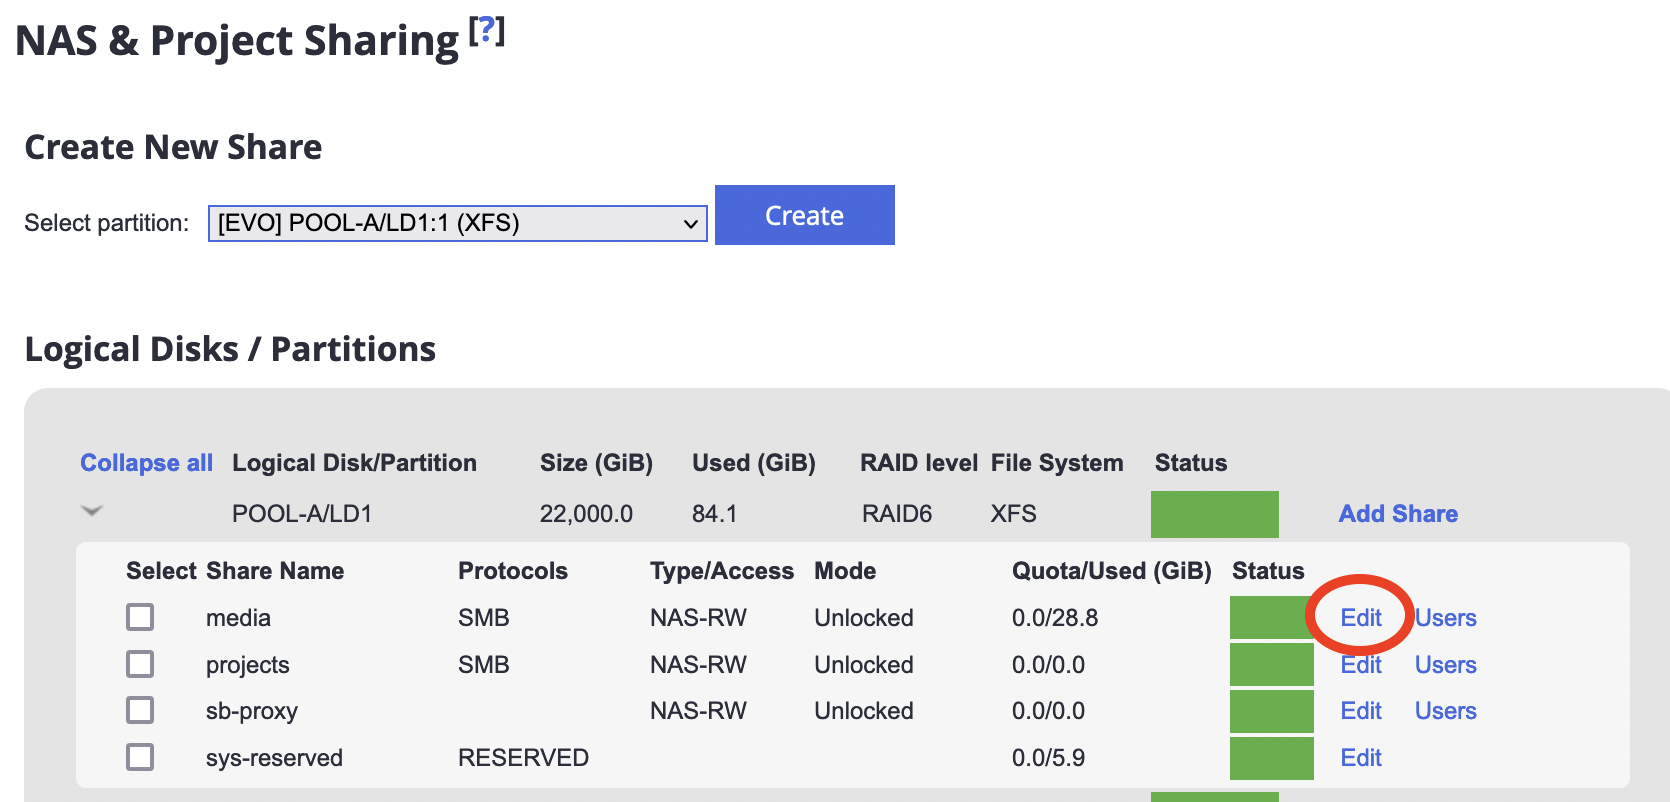The image size is (1670, 802).
Task: Click the 0.0/5.9 quota value
Action: pyautogui.click(x=1048, y=758)
